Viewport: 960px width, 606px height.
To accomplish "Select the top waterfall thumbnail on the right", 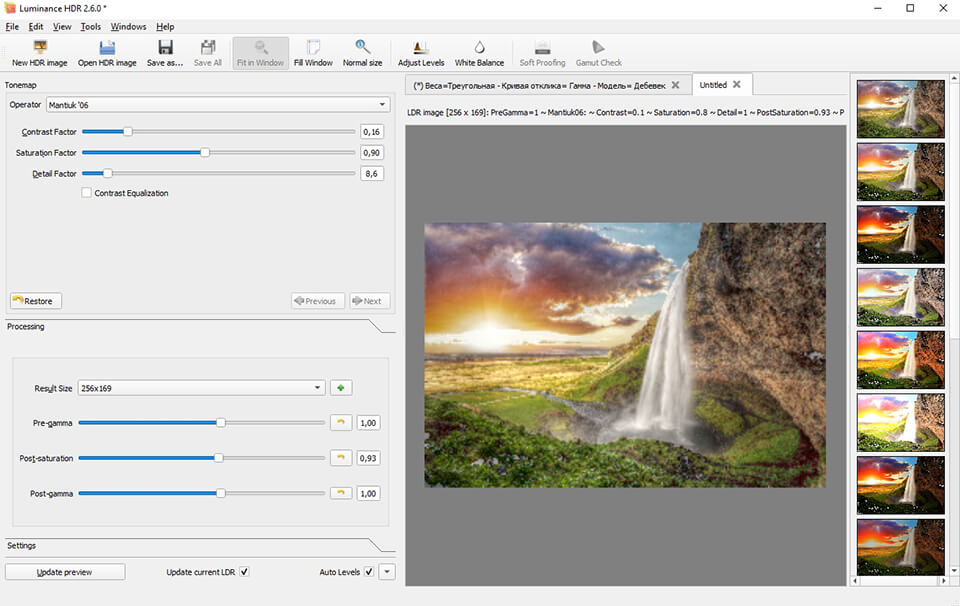I will pyautogui.click(x=899, y=108).
